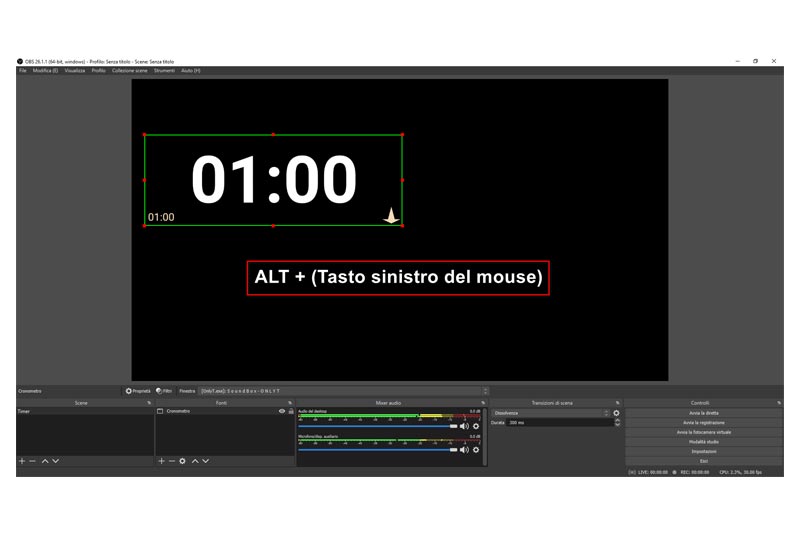Remove the selected source with minus icon
800x534 pixels.
[172, 461]
